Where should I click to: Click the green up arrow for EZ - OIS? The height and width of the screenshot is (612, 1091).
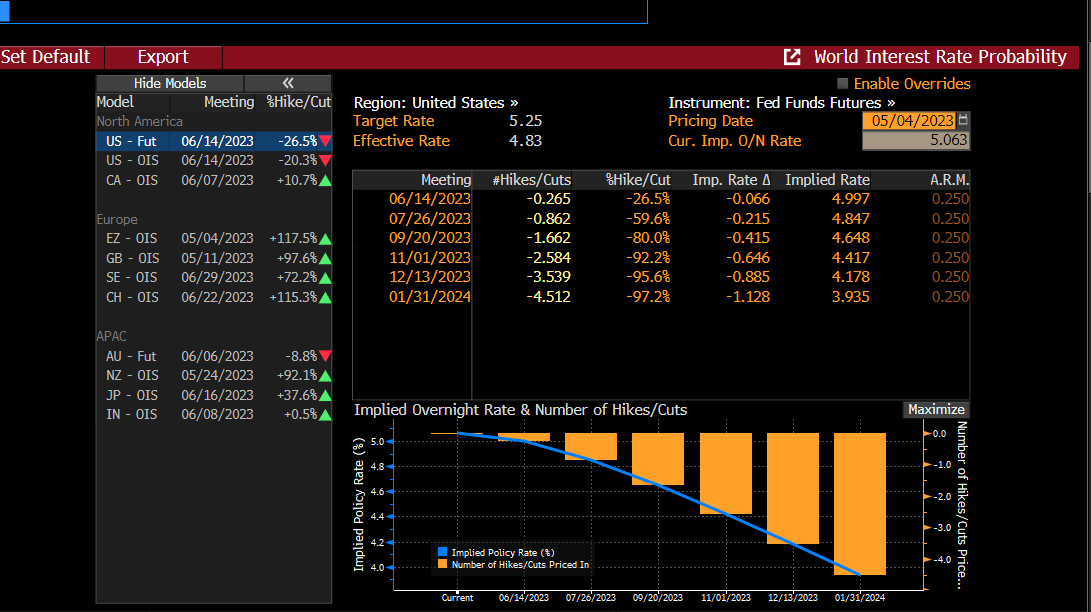tap(325, 239)
